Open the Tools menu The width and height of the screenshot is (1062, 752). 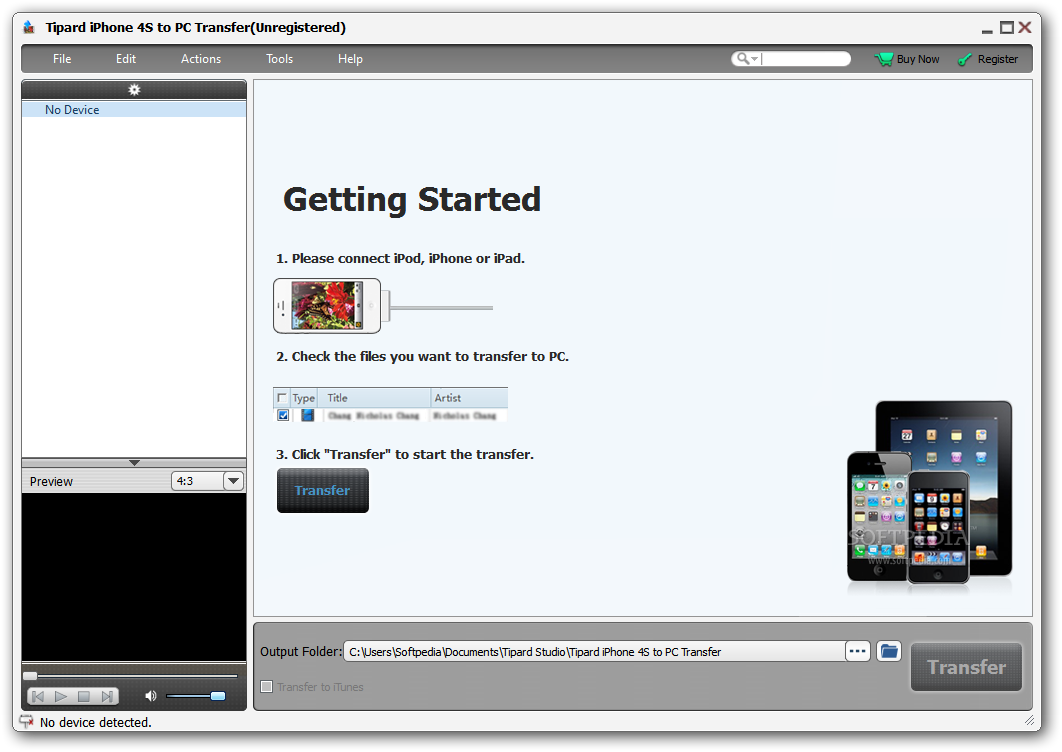click(279, 59)
